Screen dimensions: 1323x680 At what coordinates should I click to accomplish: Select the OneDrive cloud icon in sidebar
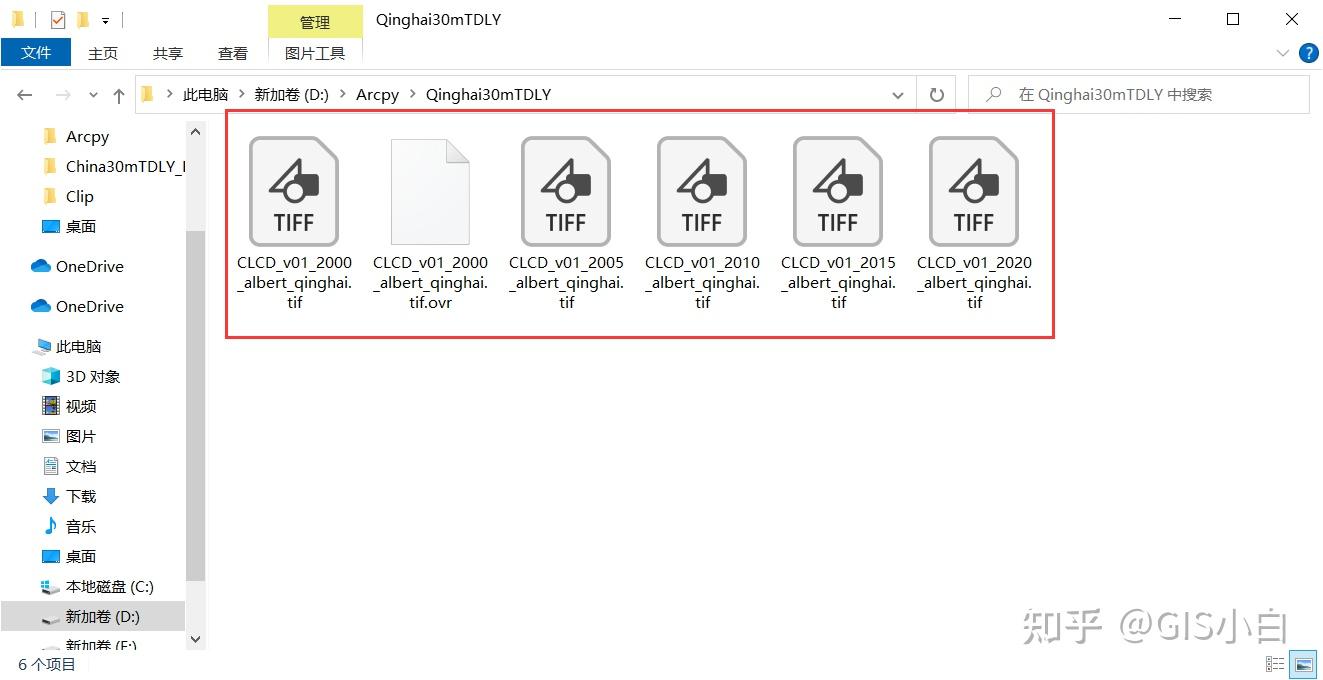click(x=42, y=266)
